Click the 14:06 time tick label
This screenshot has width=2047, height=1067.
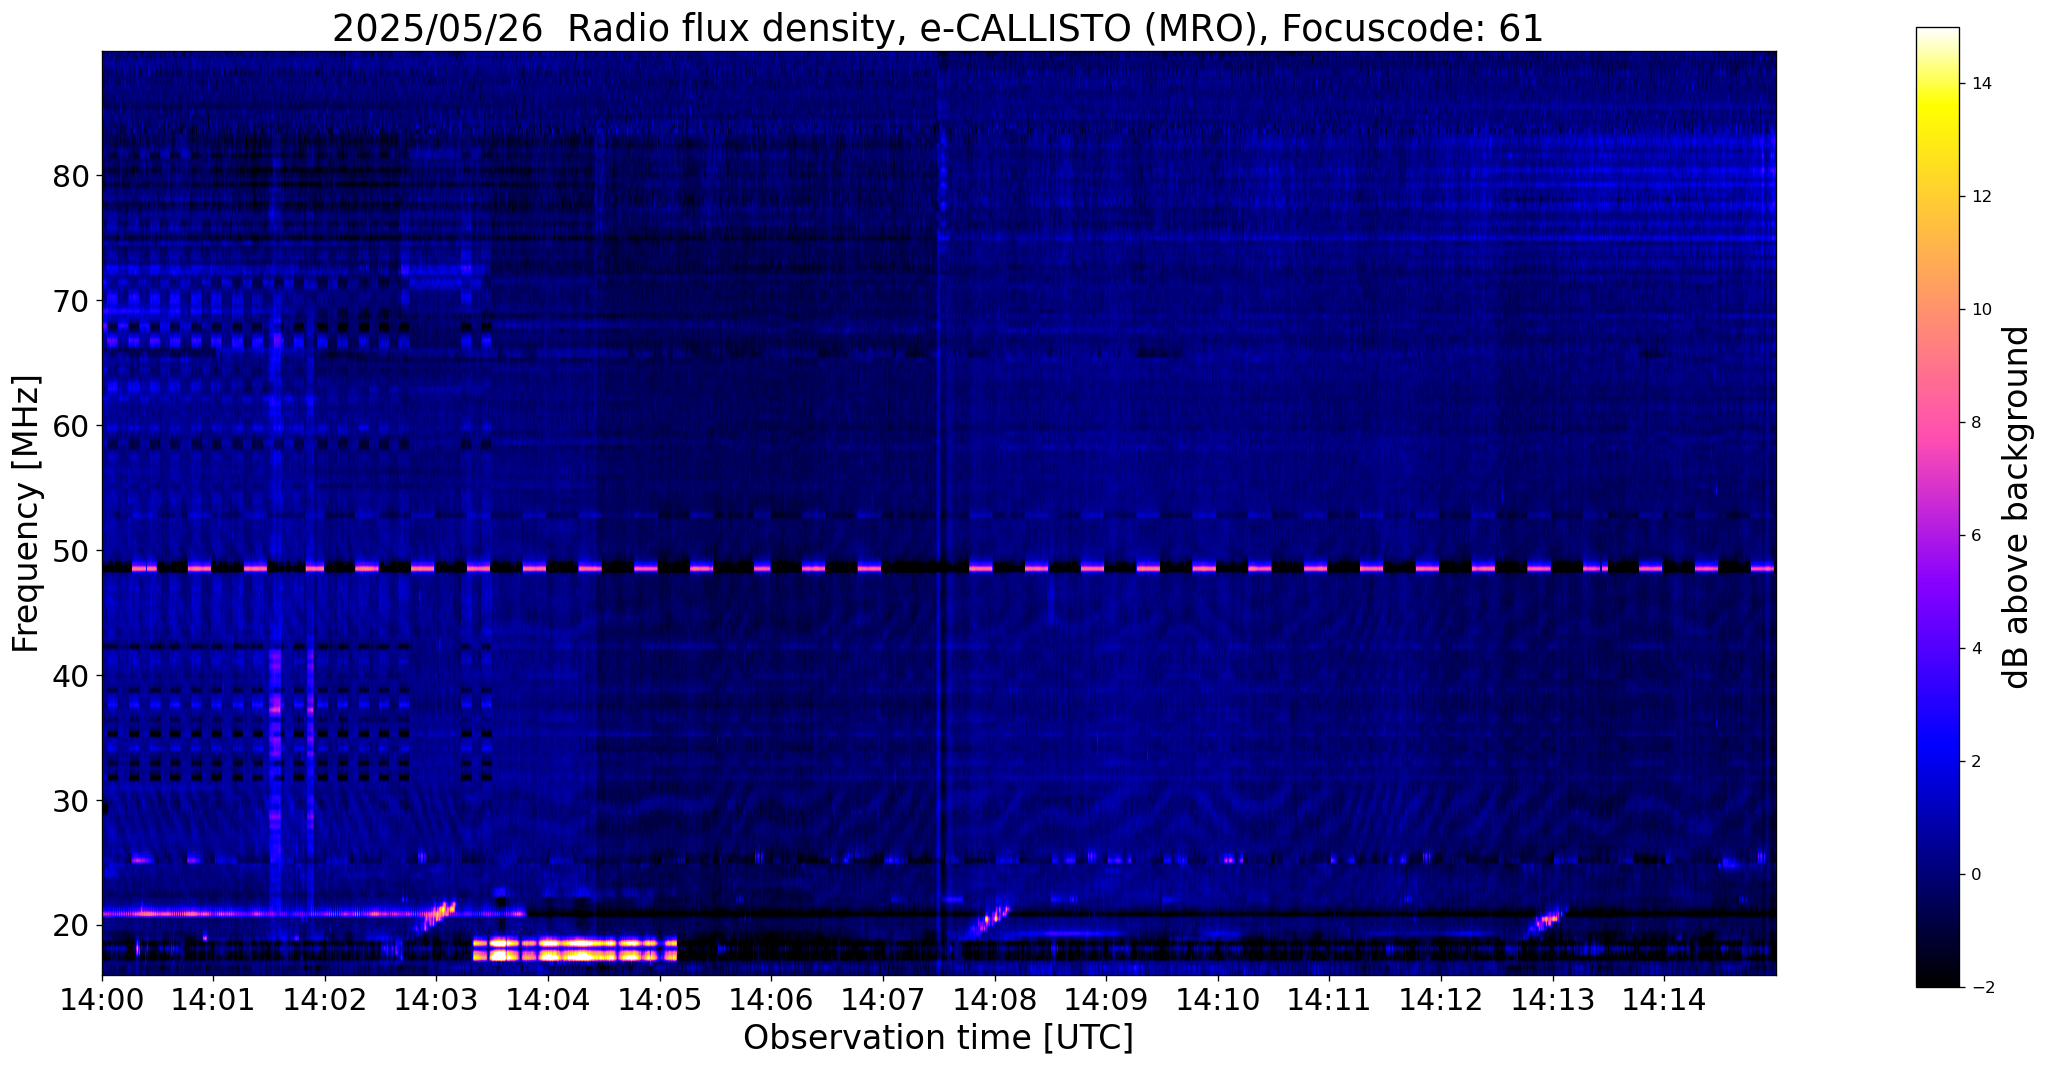click(771, 999)
